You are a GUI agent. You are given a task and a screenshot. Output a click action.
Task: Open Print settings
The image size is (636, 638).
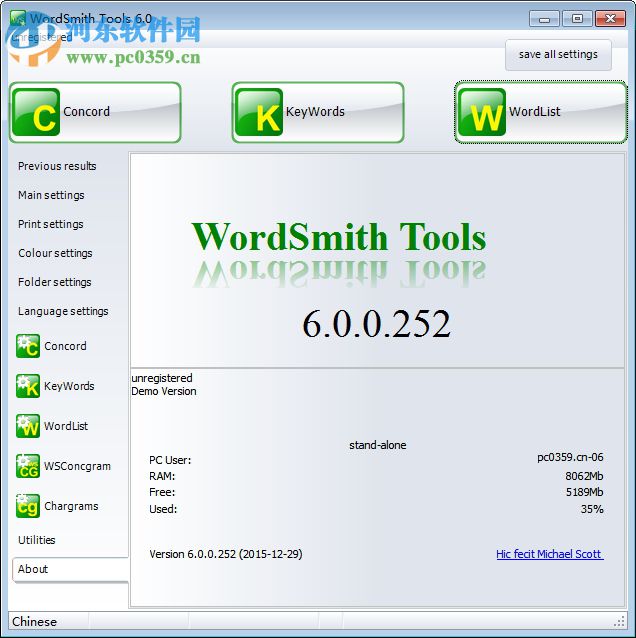coord(50,224)
